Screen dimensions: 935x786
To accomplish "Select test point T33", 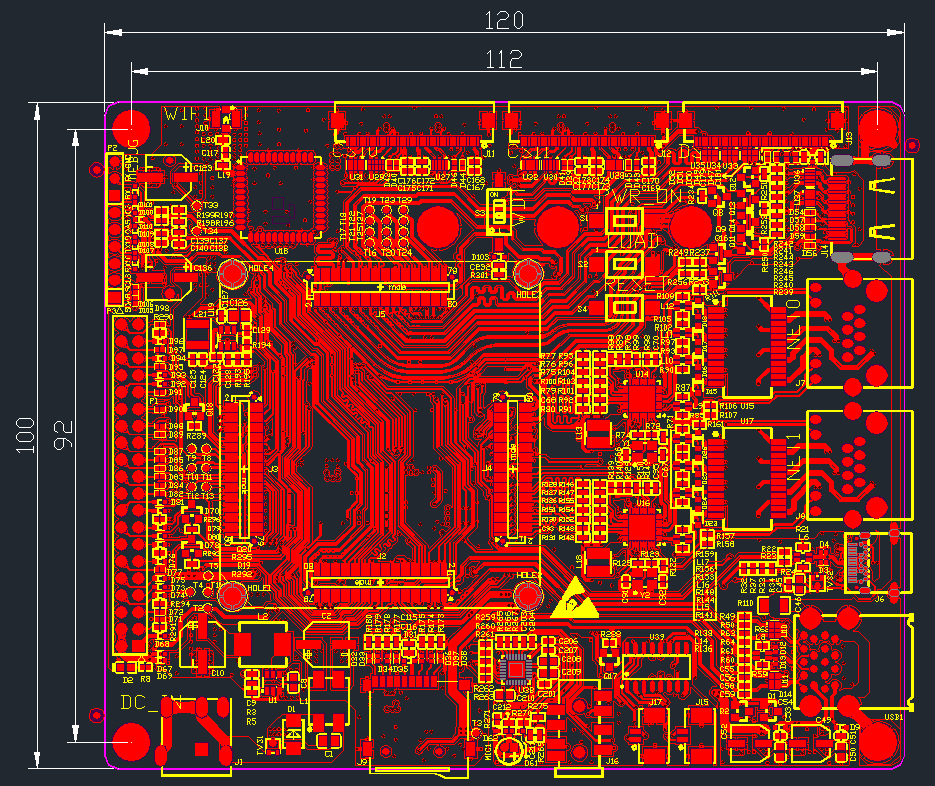I will (197, 205).
